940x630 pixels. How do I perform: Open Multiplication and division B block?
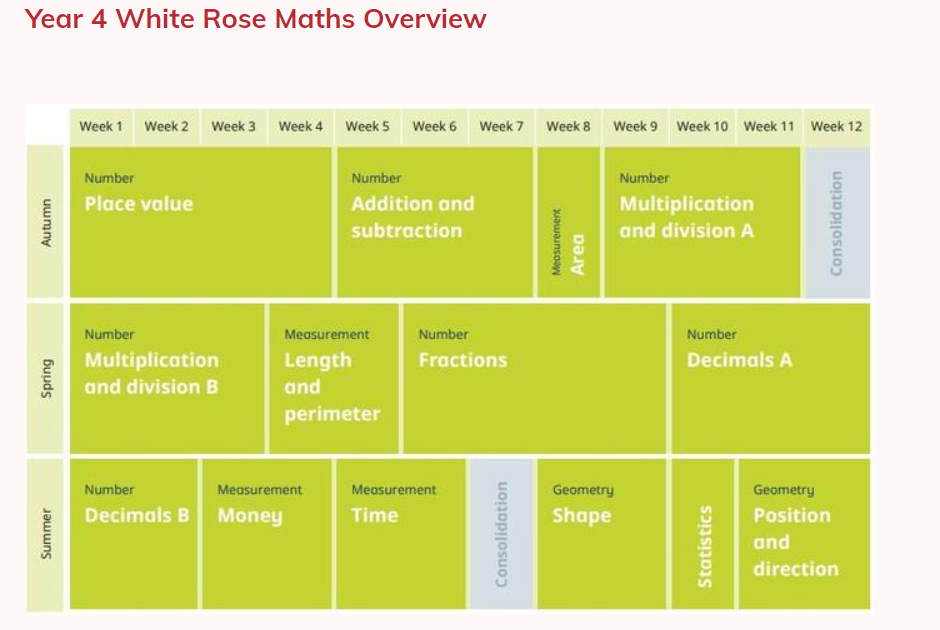[x=166, y=378]
